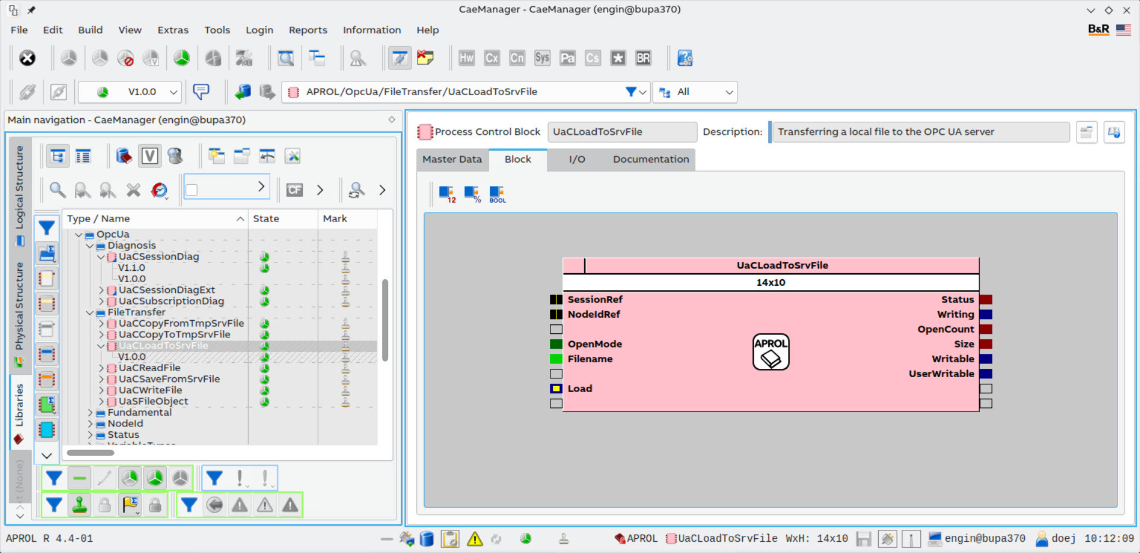Click the Sys toolbar icon

[542, 58]
